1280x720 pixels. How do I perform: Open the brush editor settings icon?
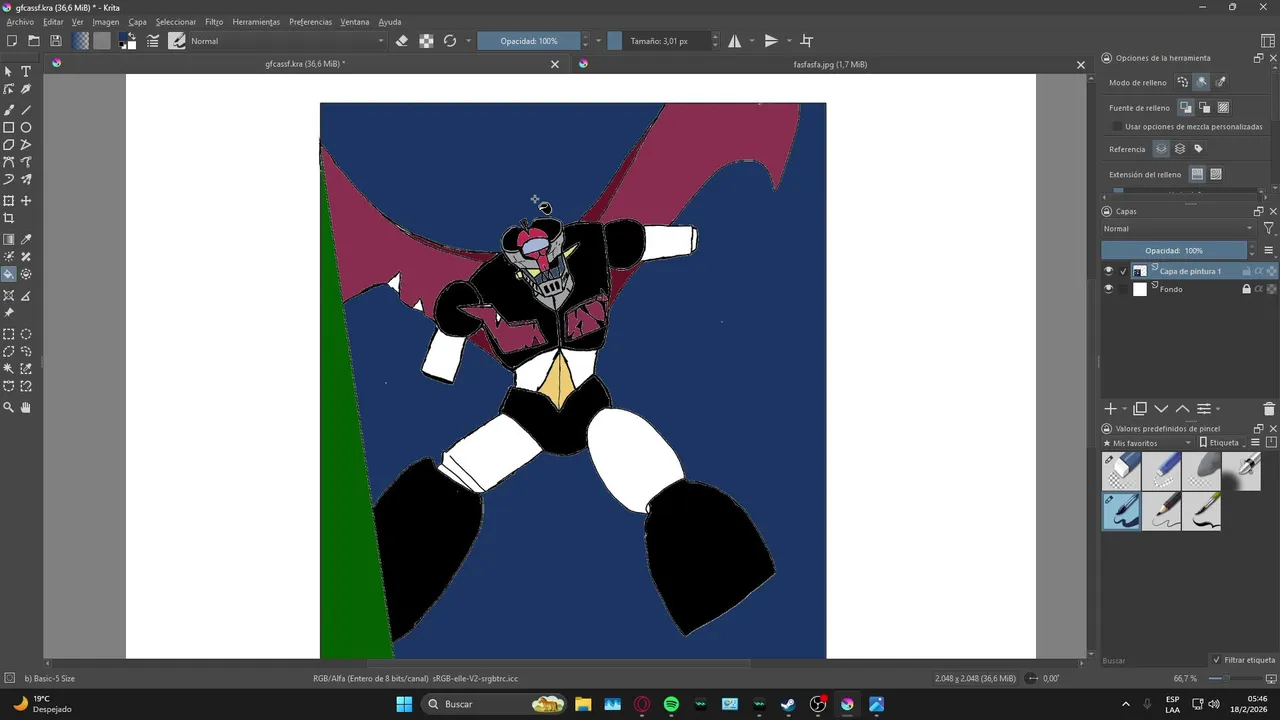click(x=153, y=41)
